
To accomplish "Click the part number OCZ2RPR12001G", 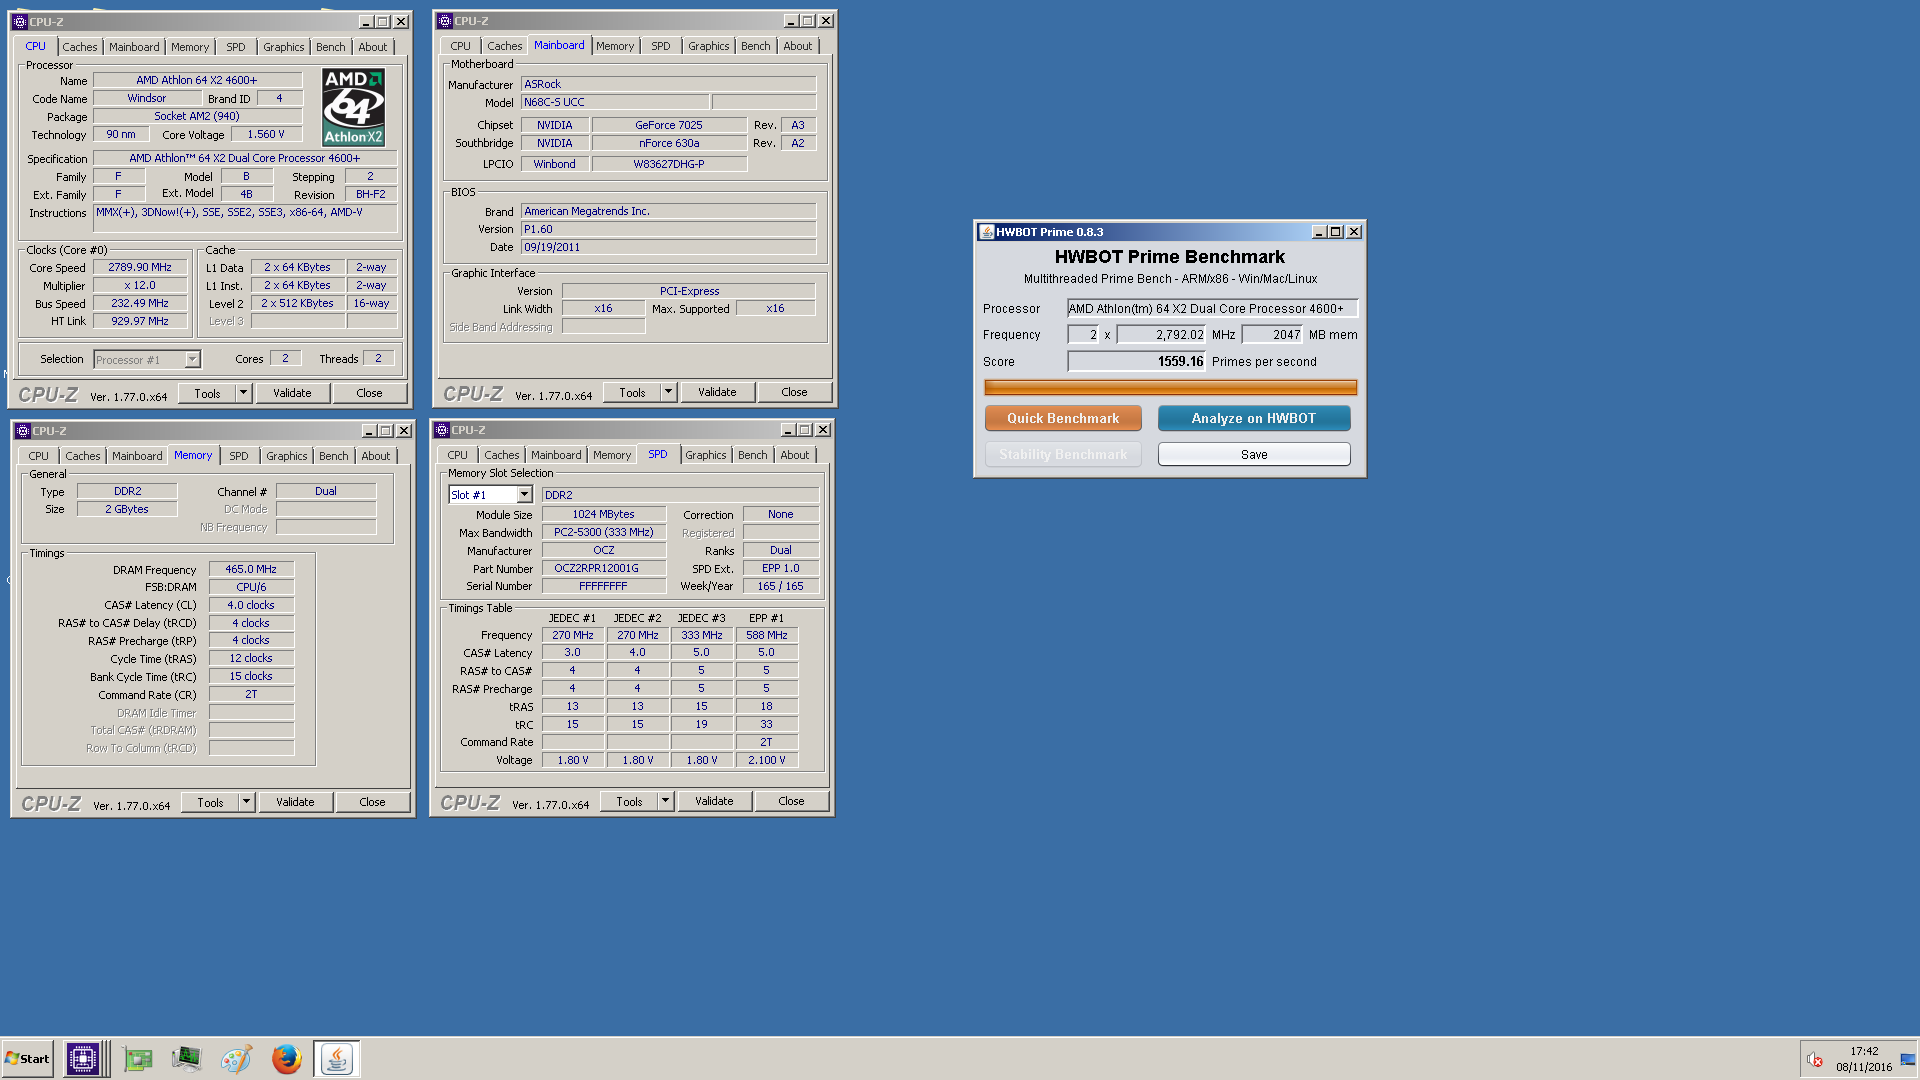I will click(604, 568).
